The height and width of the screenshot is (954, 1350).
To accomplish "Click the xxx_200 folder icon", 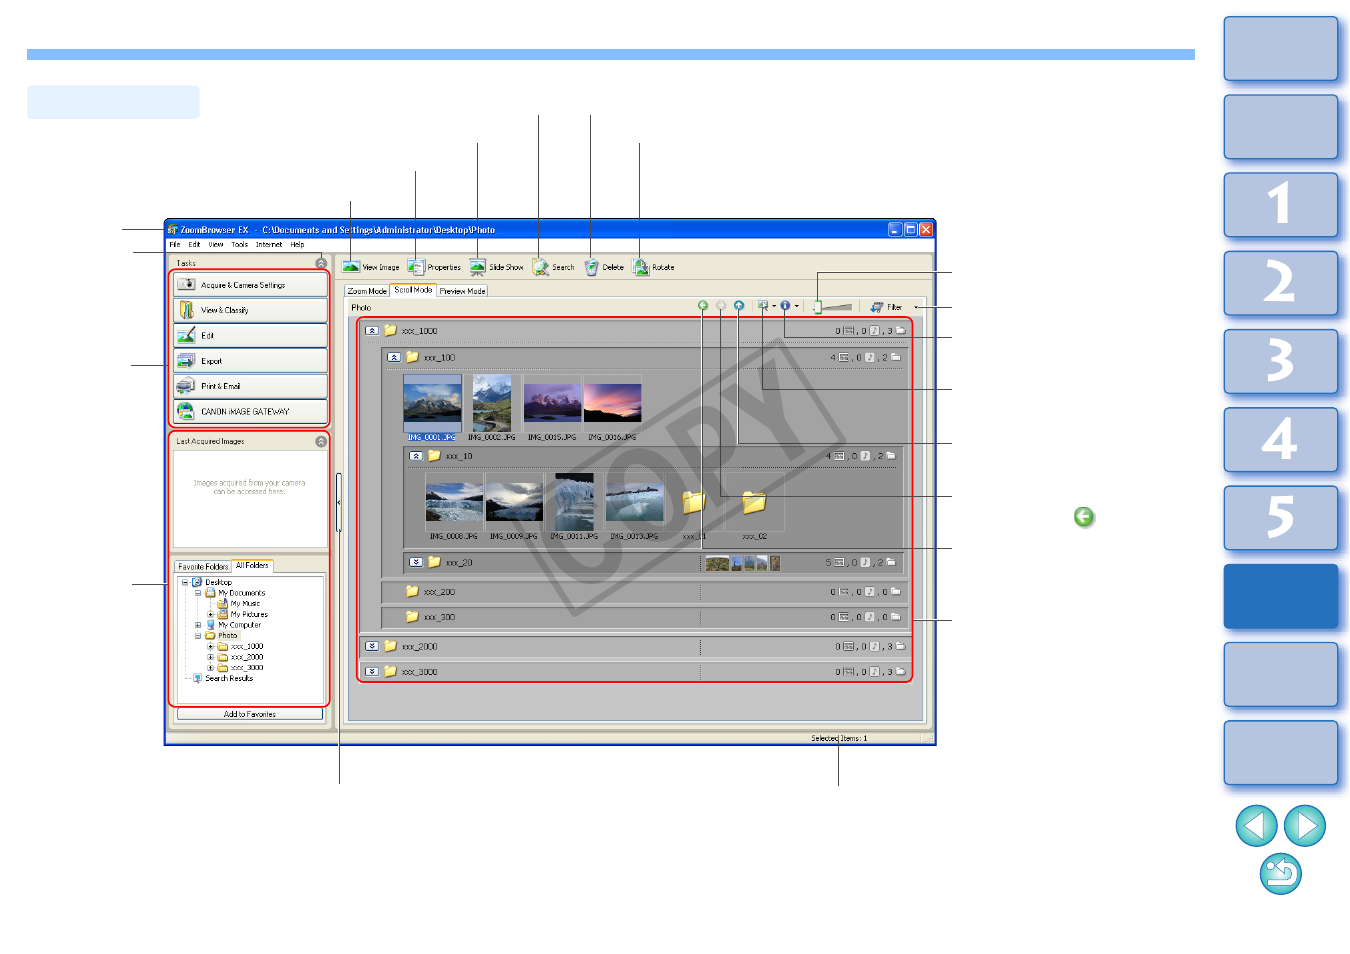I will pyautogui.click(x=412, y=591).
